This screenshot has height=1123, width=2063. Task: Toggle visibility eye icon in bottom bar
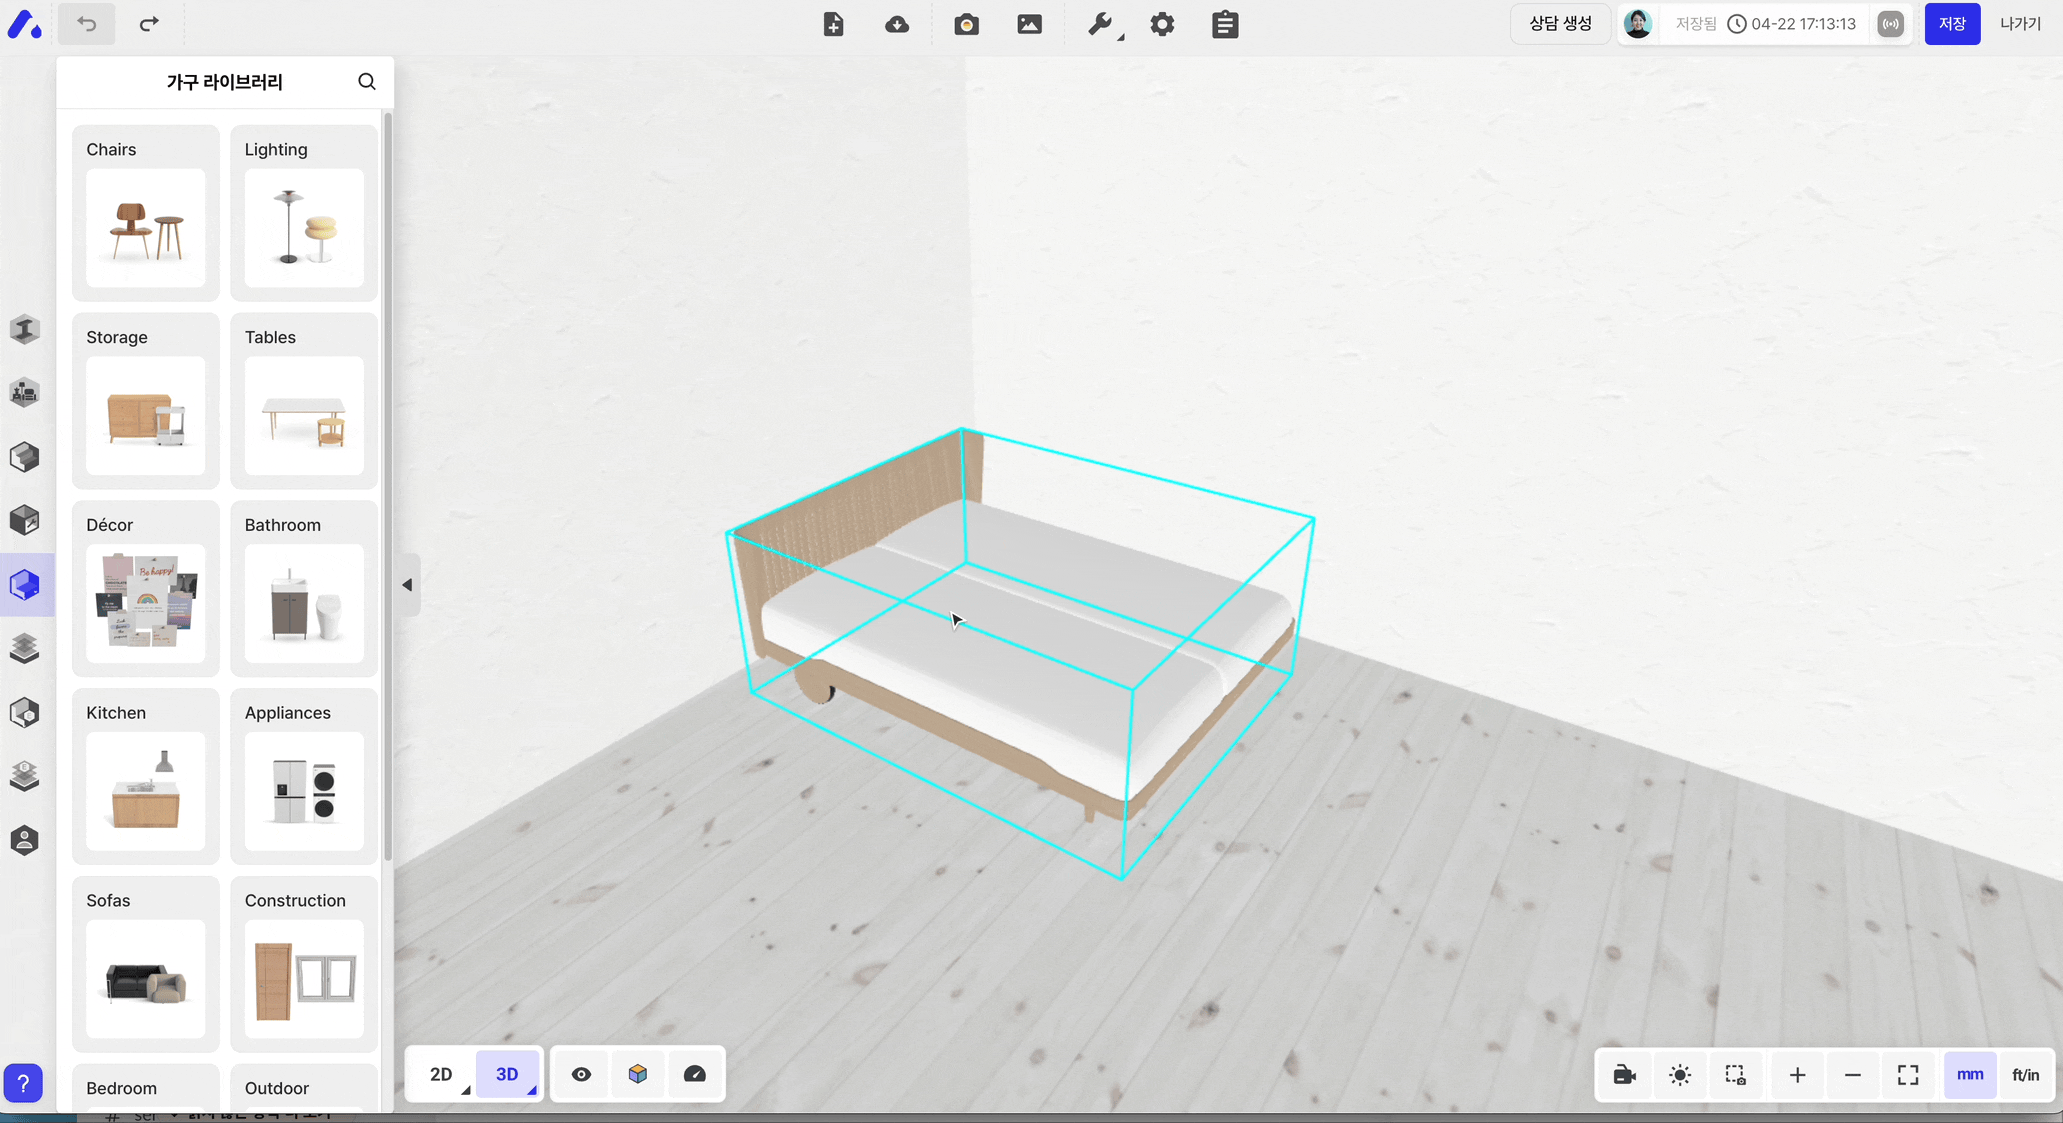[x=581, y=1074]
